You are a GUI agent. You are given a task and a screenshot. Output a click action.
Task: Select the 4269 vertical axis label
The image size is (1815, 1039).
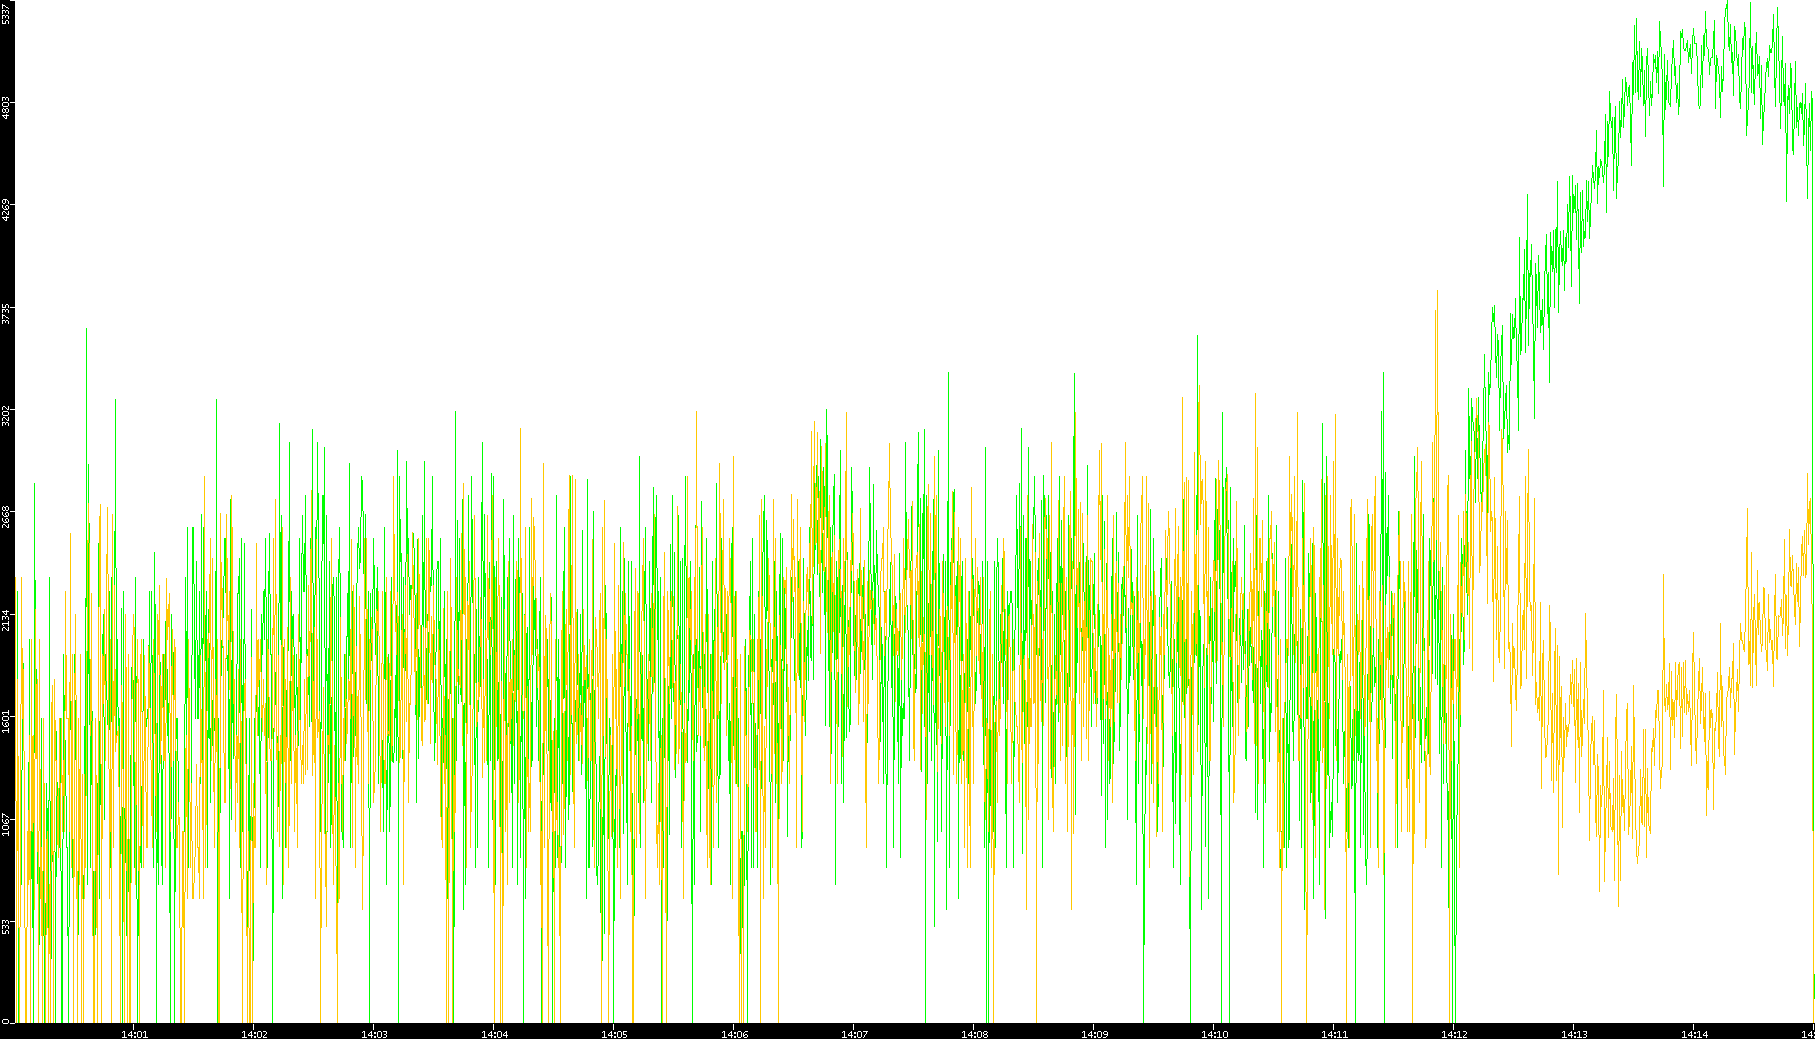[6, 211]
